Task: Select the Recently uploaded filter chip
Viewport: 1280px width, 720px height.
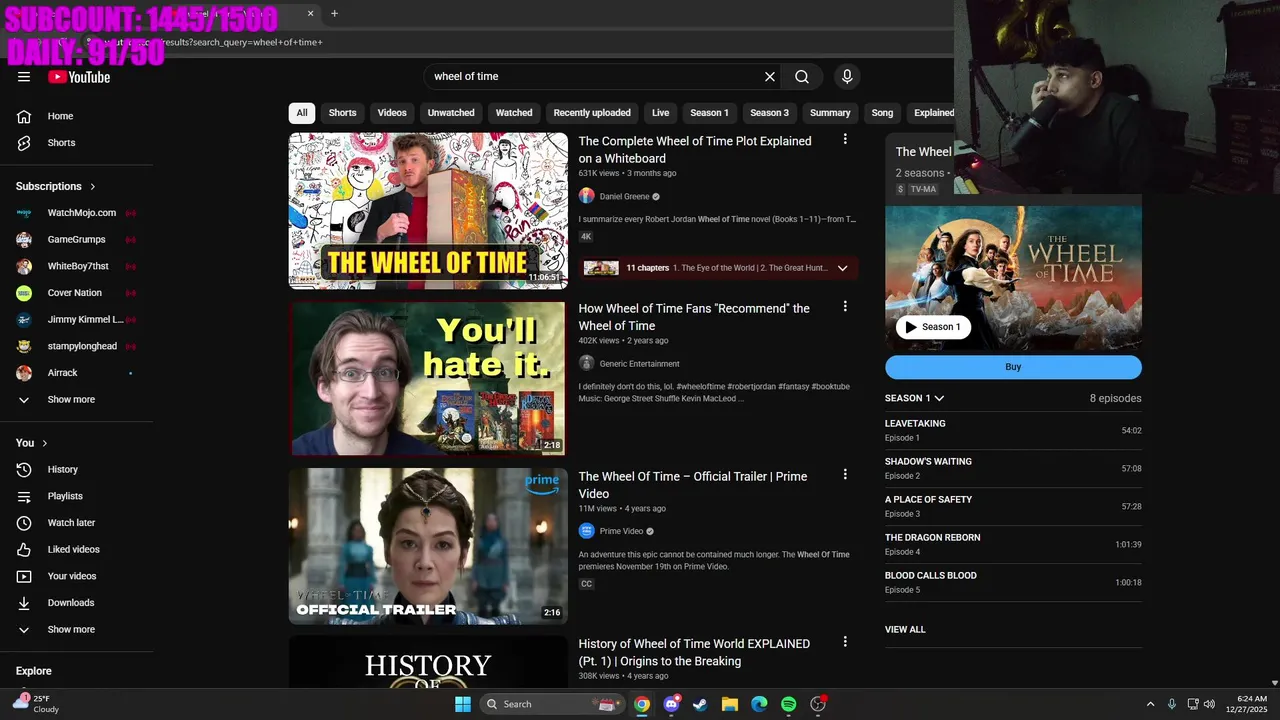Action: 592,113
